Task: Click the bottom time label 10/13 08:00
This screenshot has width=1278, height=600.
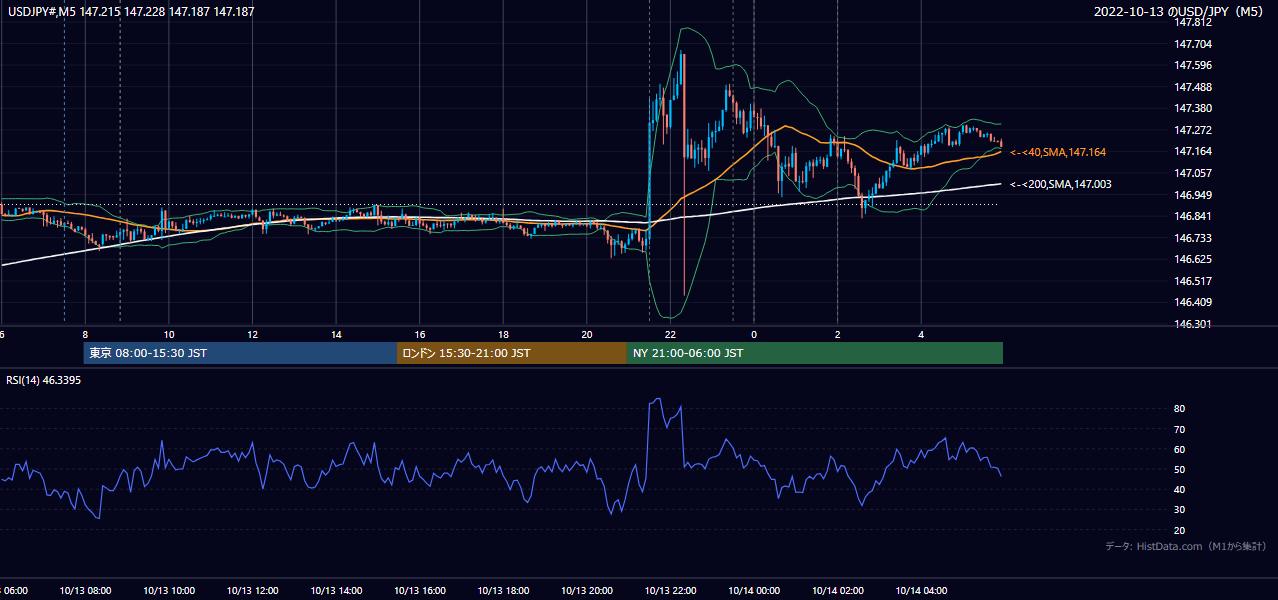Action: coord(85,591)
